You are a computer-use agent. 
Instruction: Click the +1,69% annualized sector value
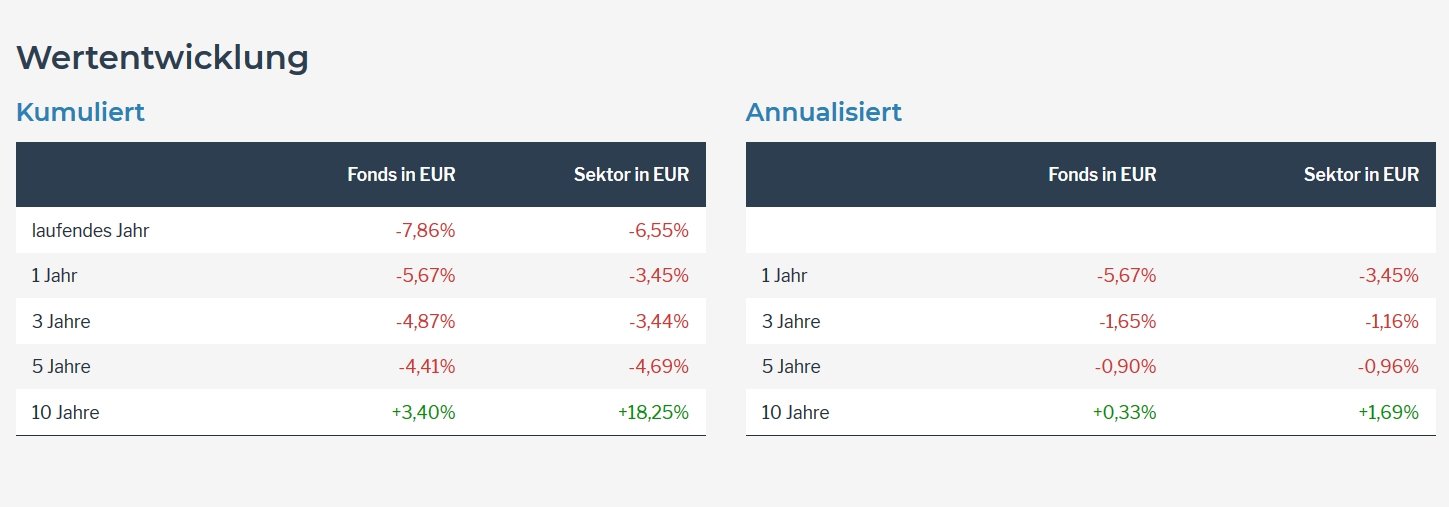pyautogui.click(x=1388, y=412)
